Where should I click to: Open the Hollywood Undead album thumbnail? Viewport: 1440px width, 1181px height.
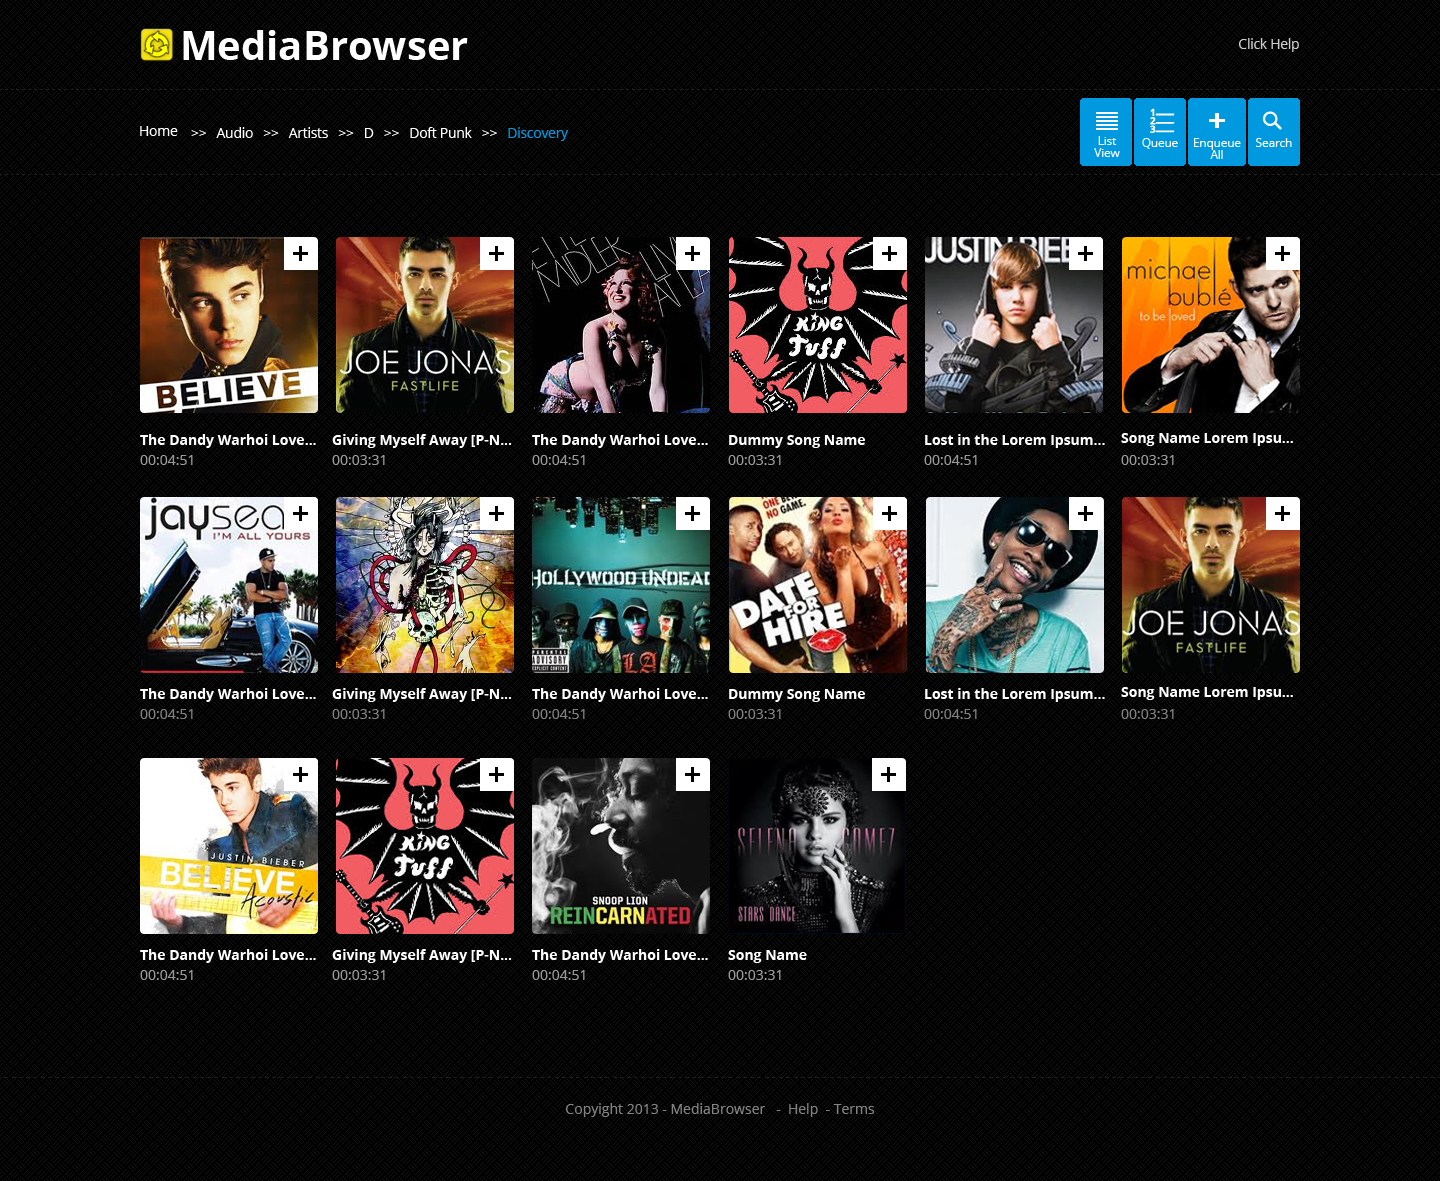[621, 585]
